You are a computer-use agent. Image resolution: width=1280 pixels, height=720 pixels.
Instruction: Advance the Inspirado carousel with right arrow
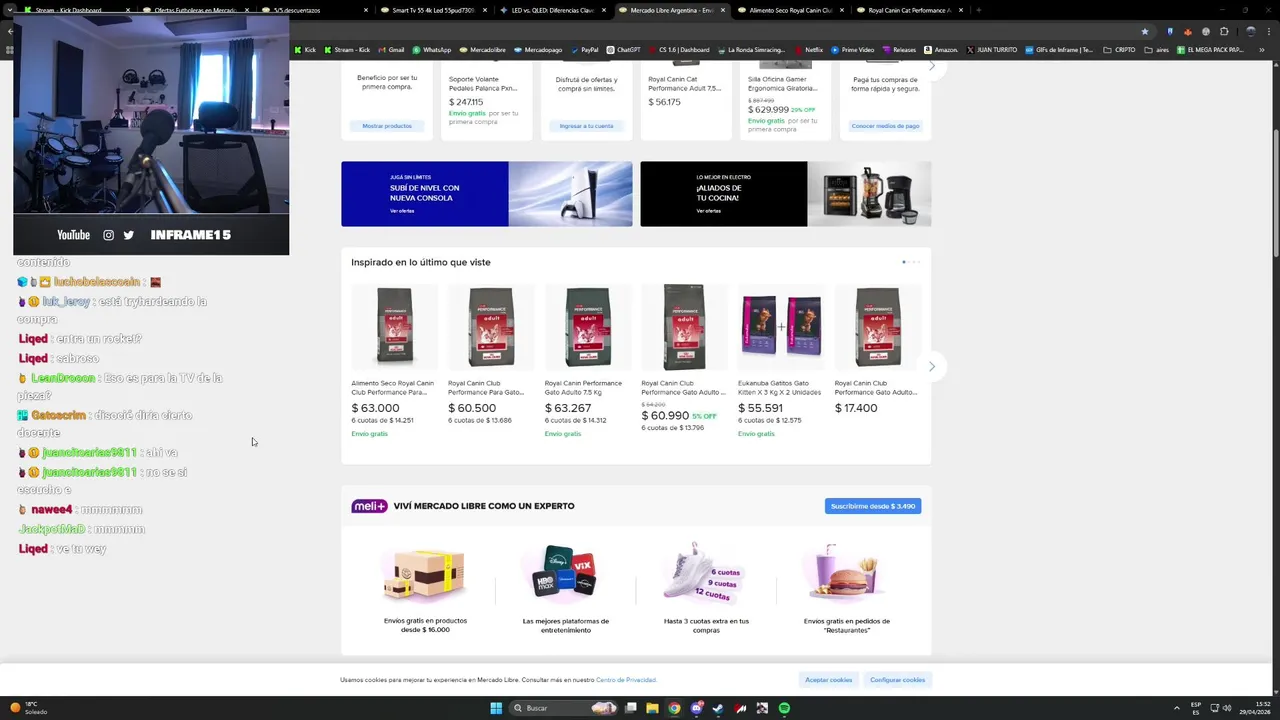coord(931,366)
